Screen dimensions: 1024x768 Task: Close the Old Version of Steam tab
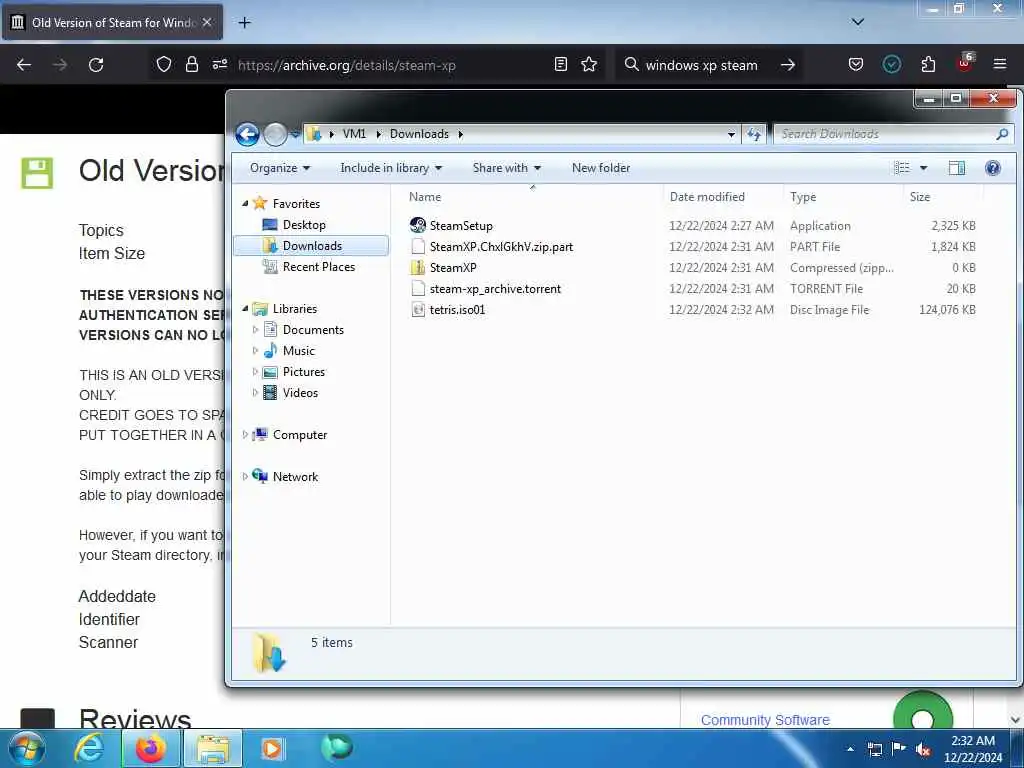click(207, 22)
